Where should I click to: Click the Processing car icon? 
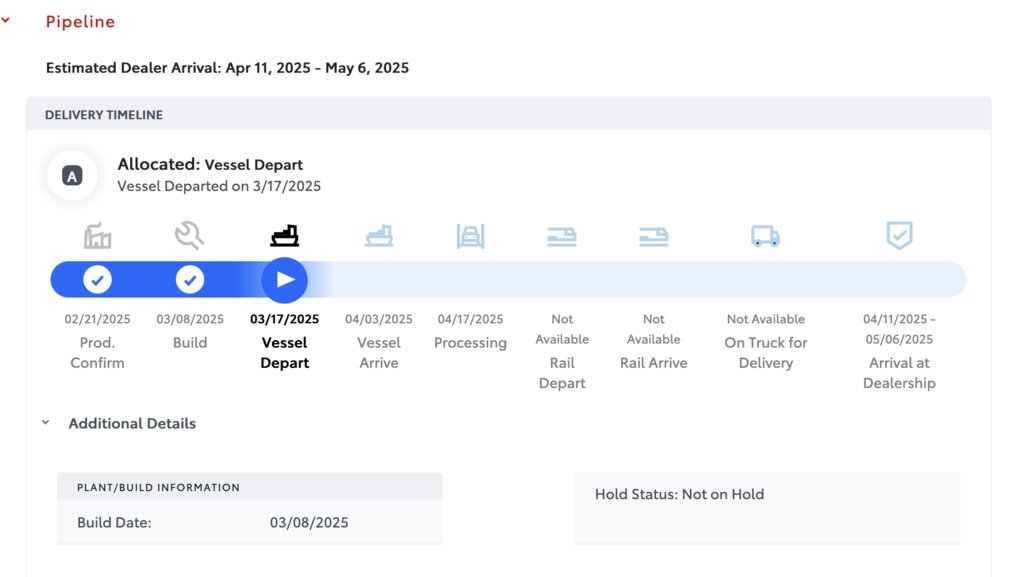click(470, 236)
